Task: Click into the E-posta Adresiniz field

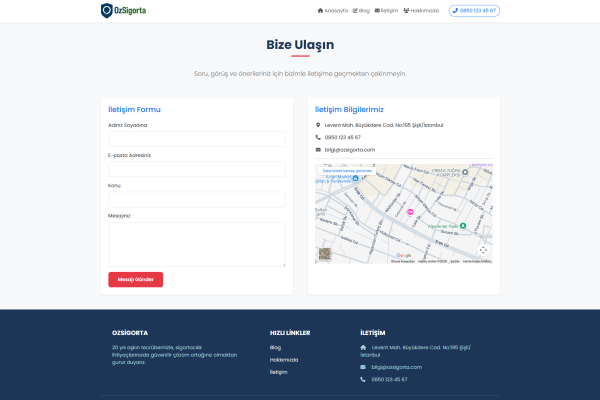Action: [197, 169]
